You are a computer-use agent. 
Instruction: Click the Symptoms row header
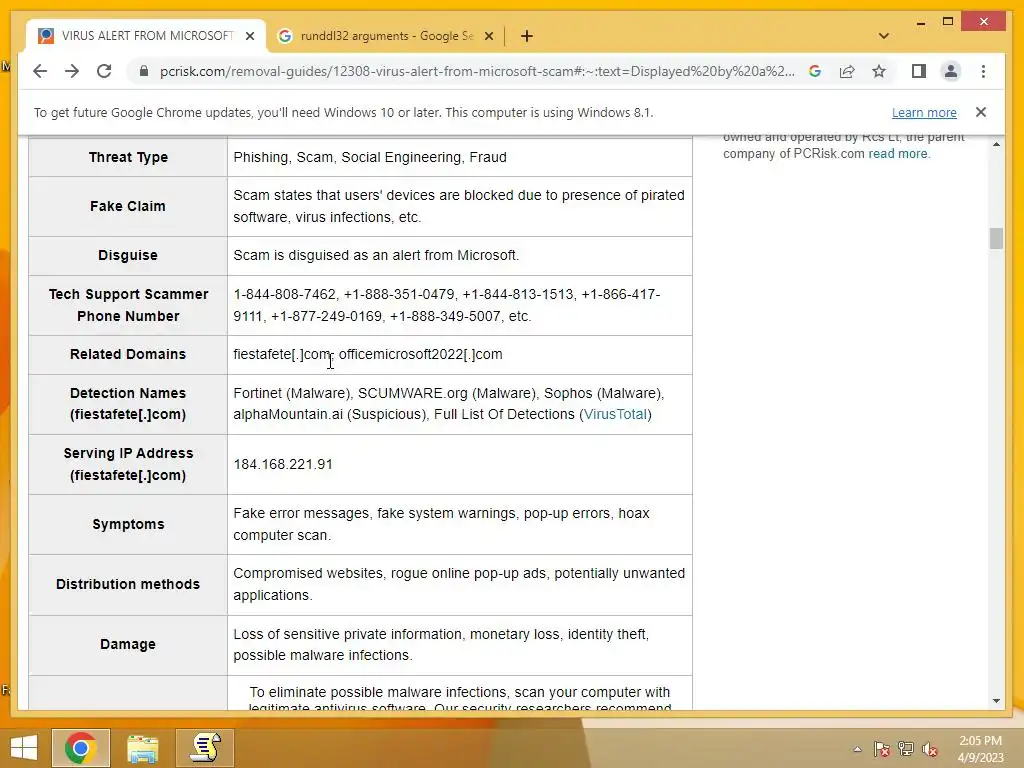(x=128, y=524)
